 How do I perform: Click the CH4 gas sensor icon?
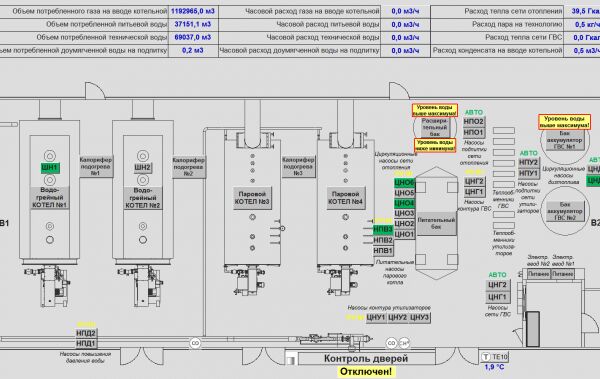click(x=404, y=343)
